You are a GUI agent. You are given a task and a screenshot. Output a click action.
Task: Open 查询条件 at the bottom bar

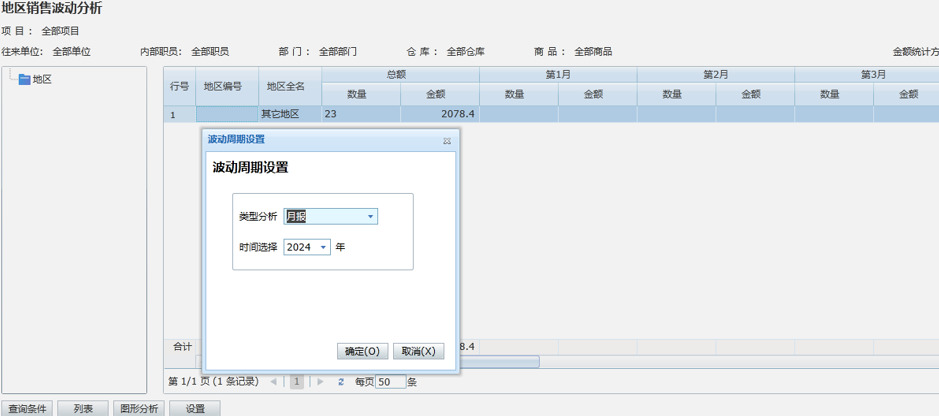click(28, 408)
